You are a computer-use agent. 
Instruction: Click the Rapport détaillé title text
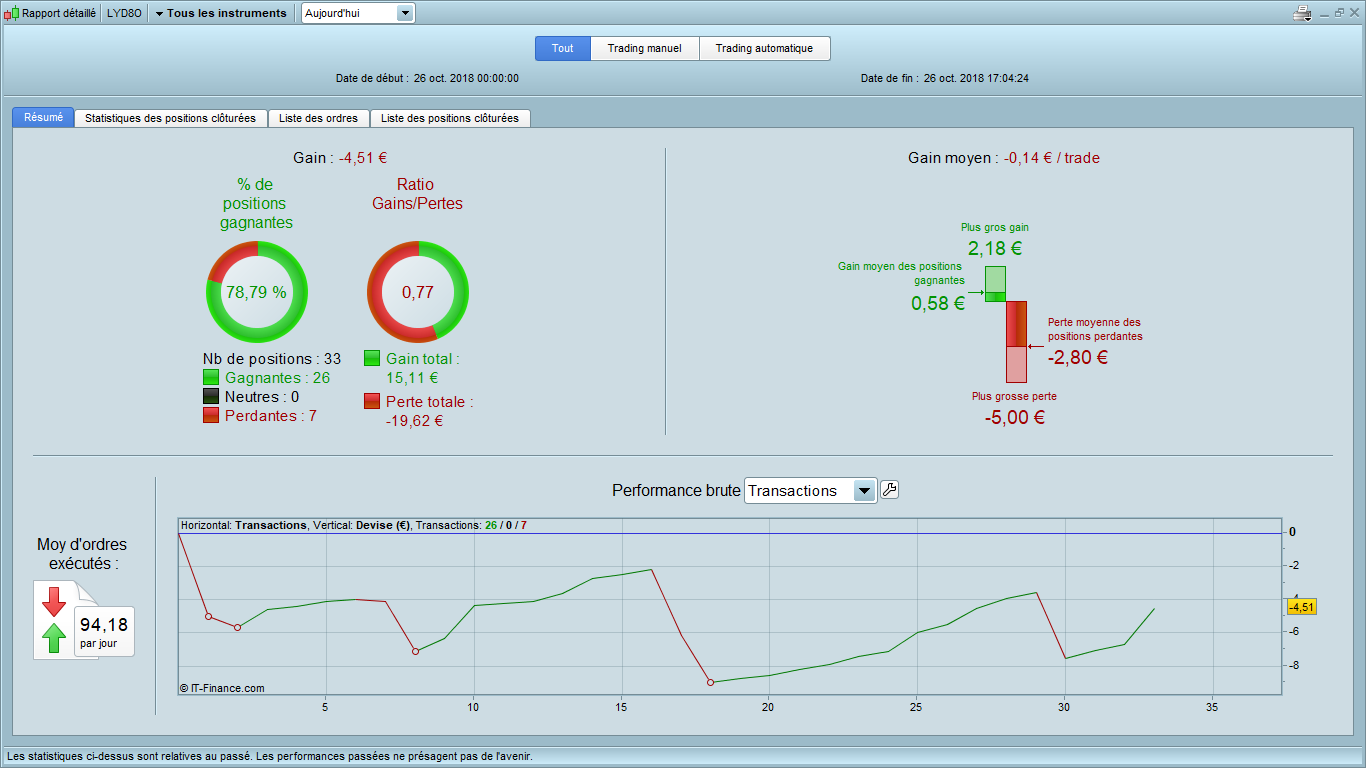[x=59, y=13]
